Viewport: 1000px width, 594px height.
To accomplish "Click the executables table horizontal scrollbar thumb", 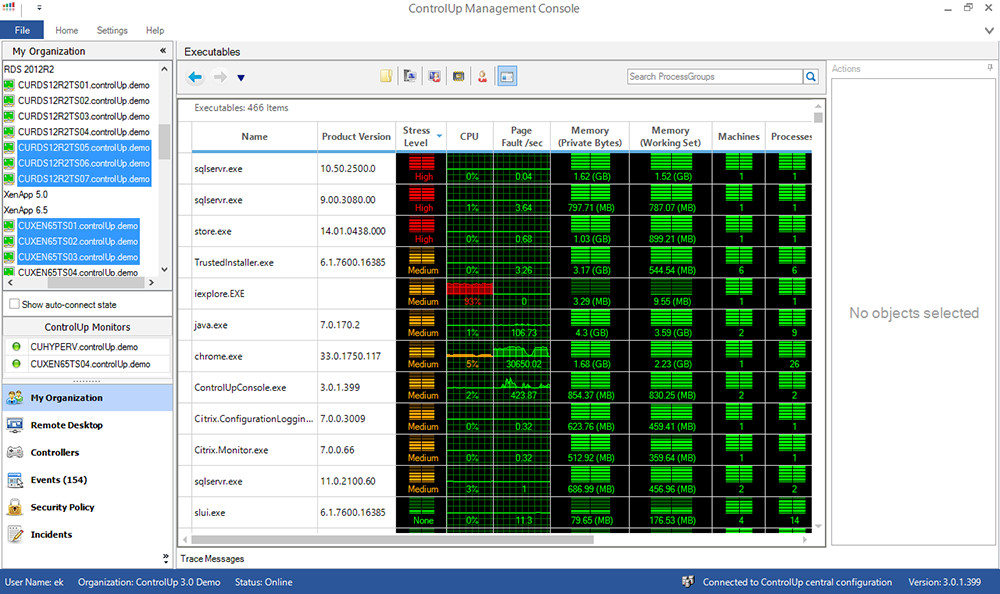I will [x=392, y=540].
